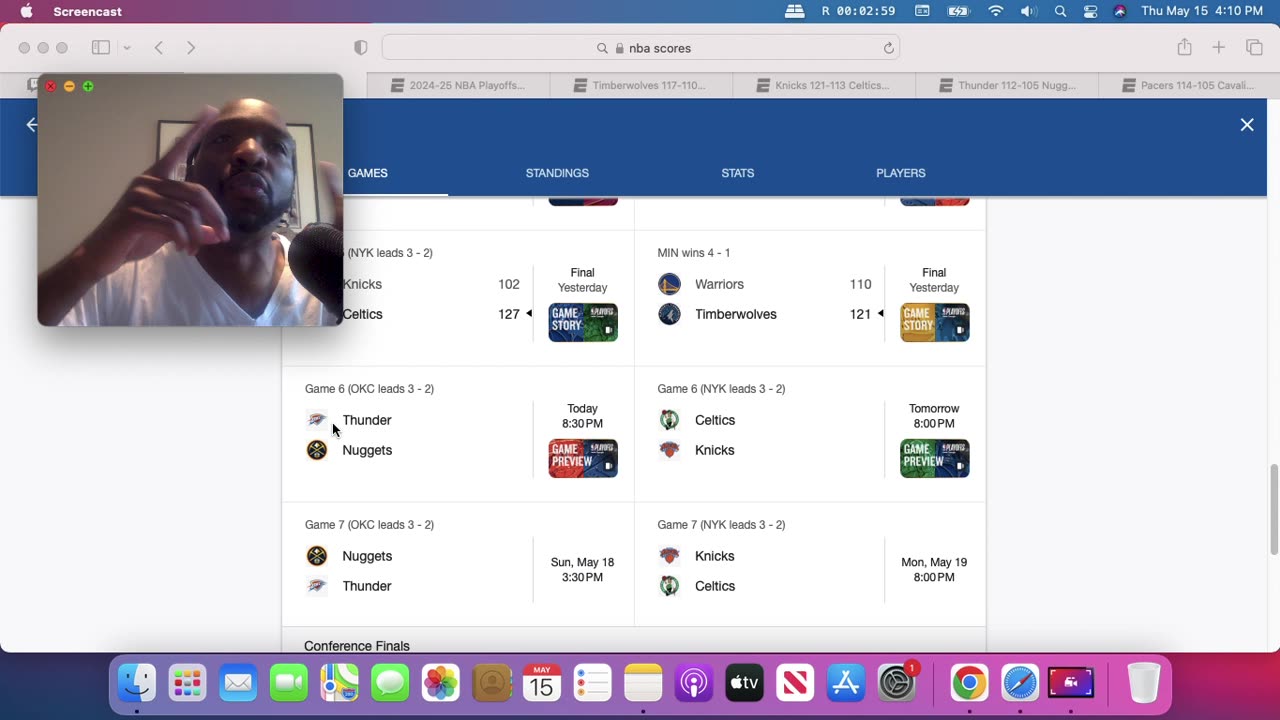The height and width of the screenshot is (720, 1280).
Task: Open Warriors vs Timberwolves Game Story
Action: [x=935, y=322]
